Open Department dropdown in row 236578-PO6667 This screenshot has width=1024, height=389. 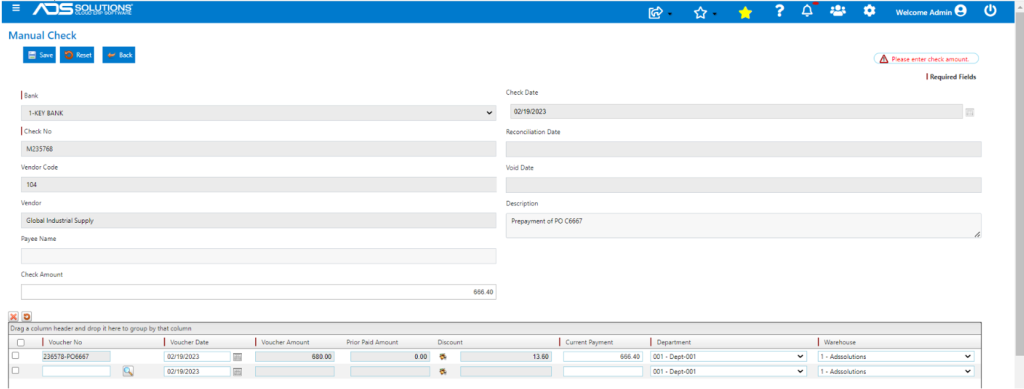pos(729,356)
